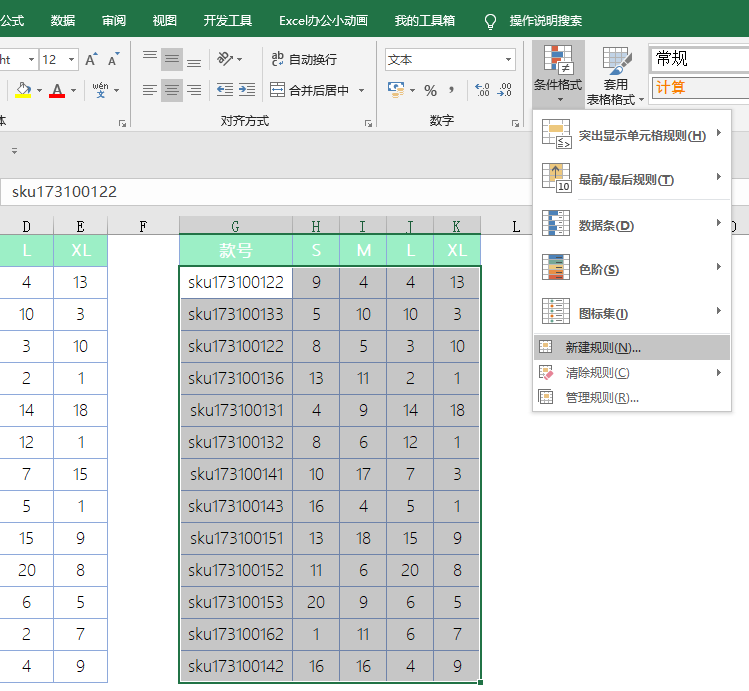The image size is (749, 691).
Task: Open the Developer (开发工具) ribbon tab
Action: click(x=227, y=20)
